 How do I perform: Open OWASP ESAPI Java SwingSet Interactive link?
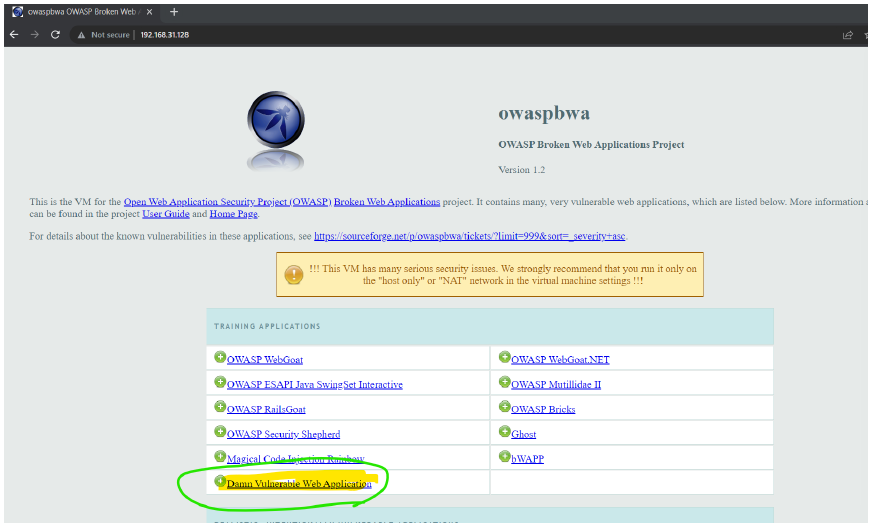[315, 385]
